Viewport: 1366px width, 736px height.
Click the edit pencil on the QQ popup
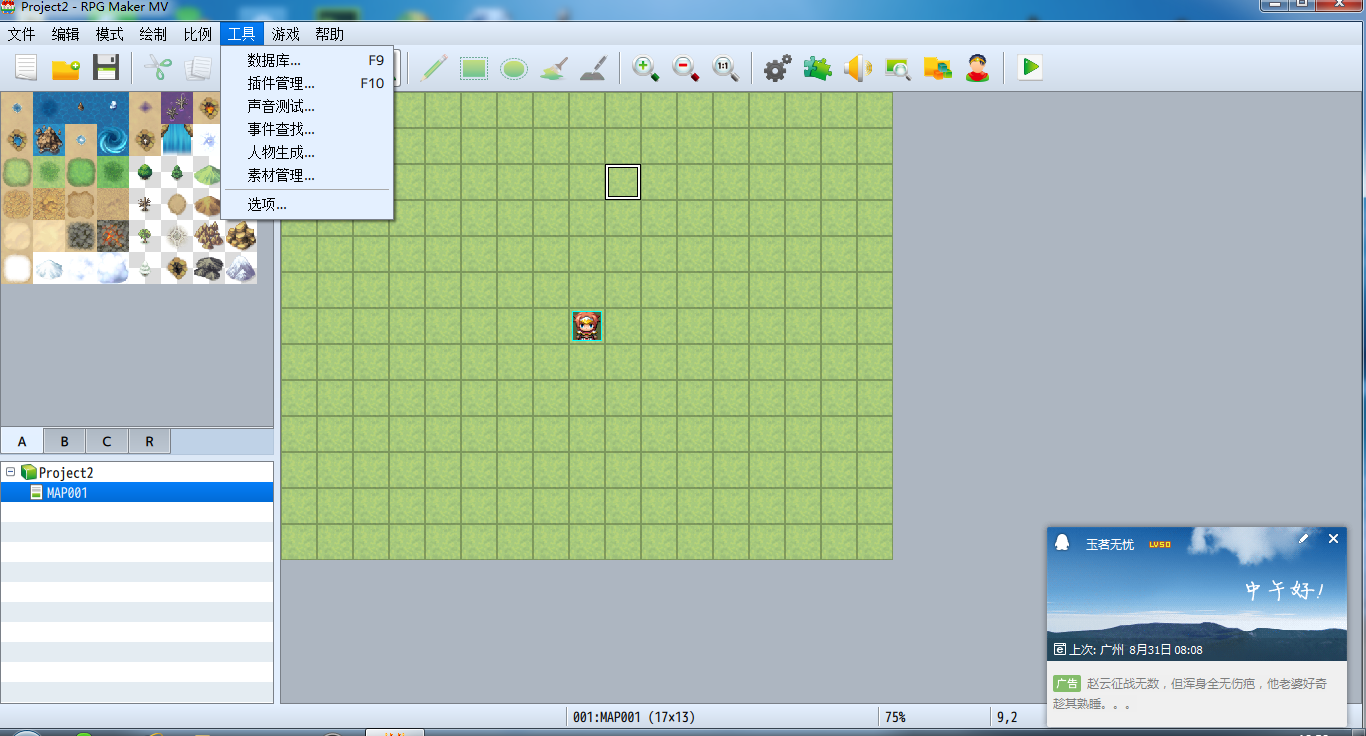pos(1304,539)
